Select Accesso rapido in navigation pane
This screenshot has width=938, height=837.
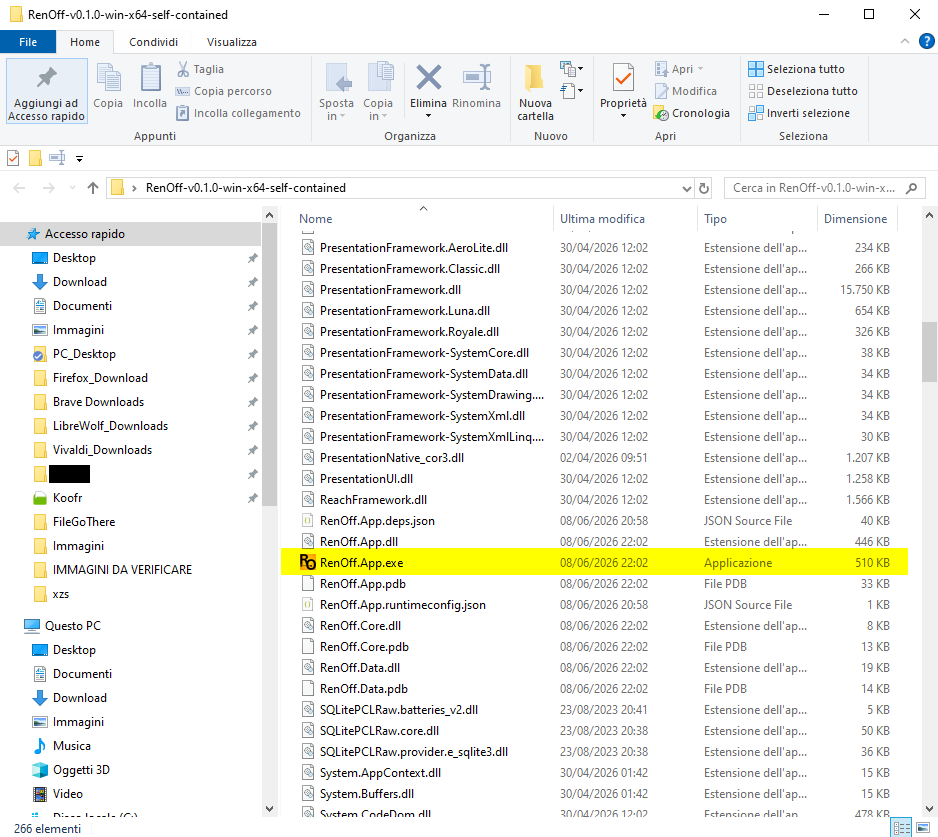(131, 234)
